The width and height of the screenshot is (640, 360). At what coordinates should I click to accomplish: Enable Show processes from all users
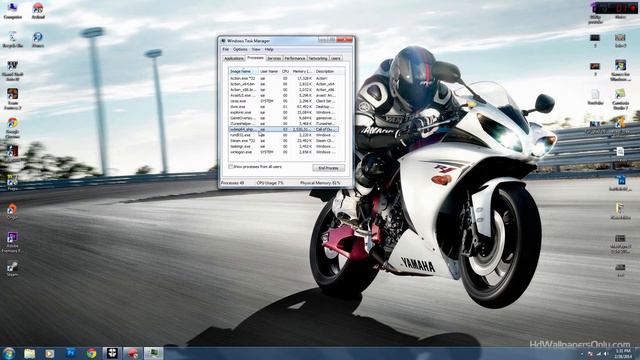[x=231, y=167]
